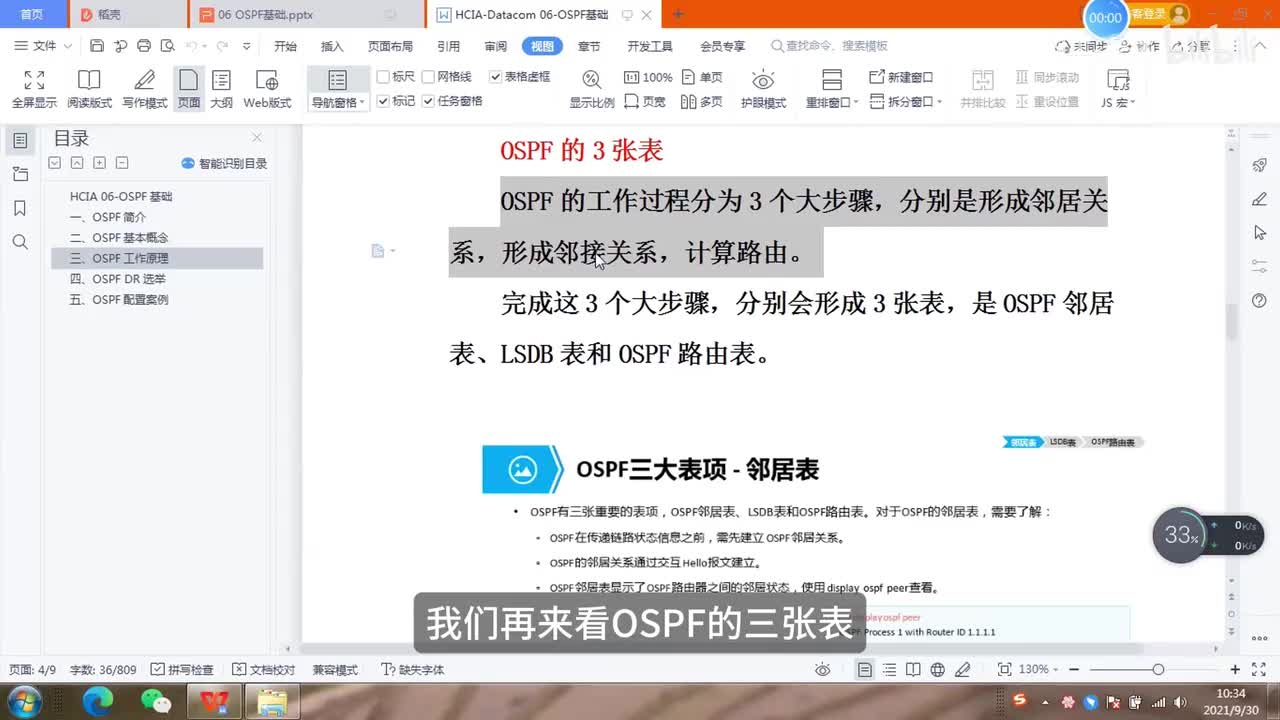Click Missing Fonts (缺失字体) in status bar
The height and width of the screenshot is (720, 1280).
(x=413, y=669)
